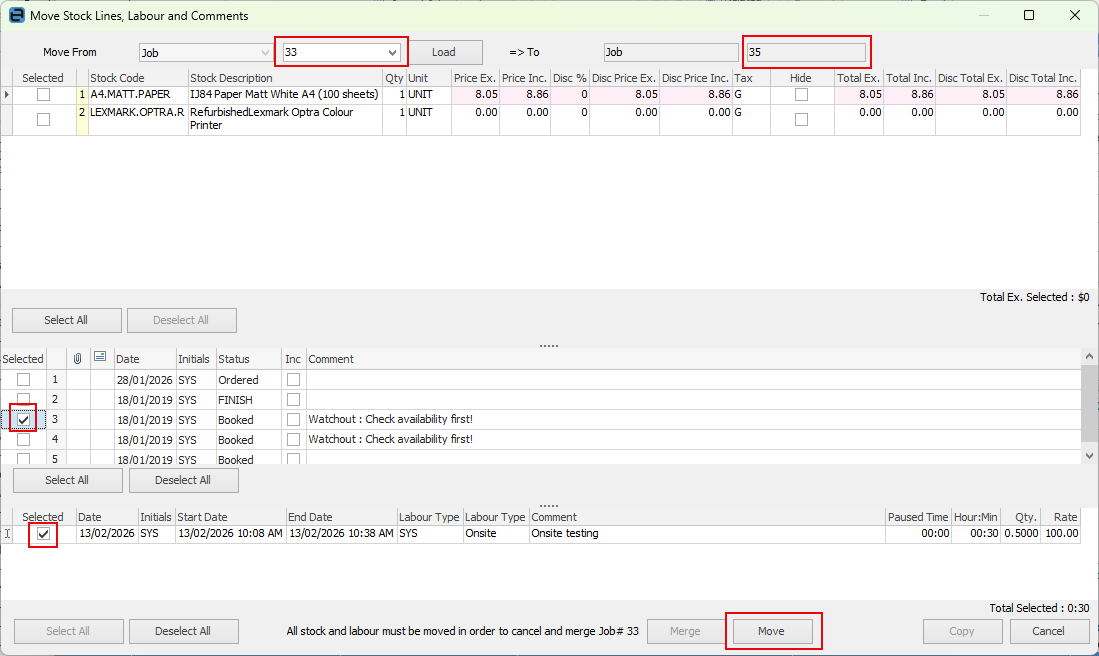Uncheck the Selected box on comment row 3
Screen dimensions: 1099x656
(24, 420)
